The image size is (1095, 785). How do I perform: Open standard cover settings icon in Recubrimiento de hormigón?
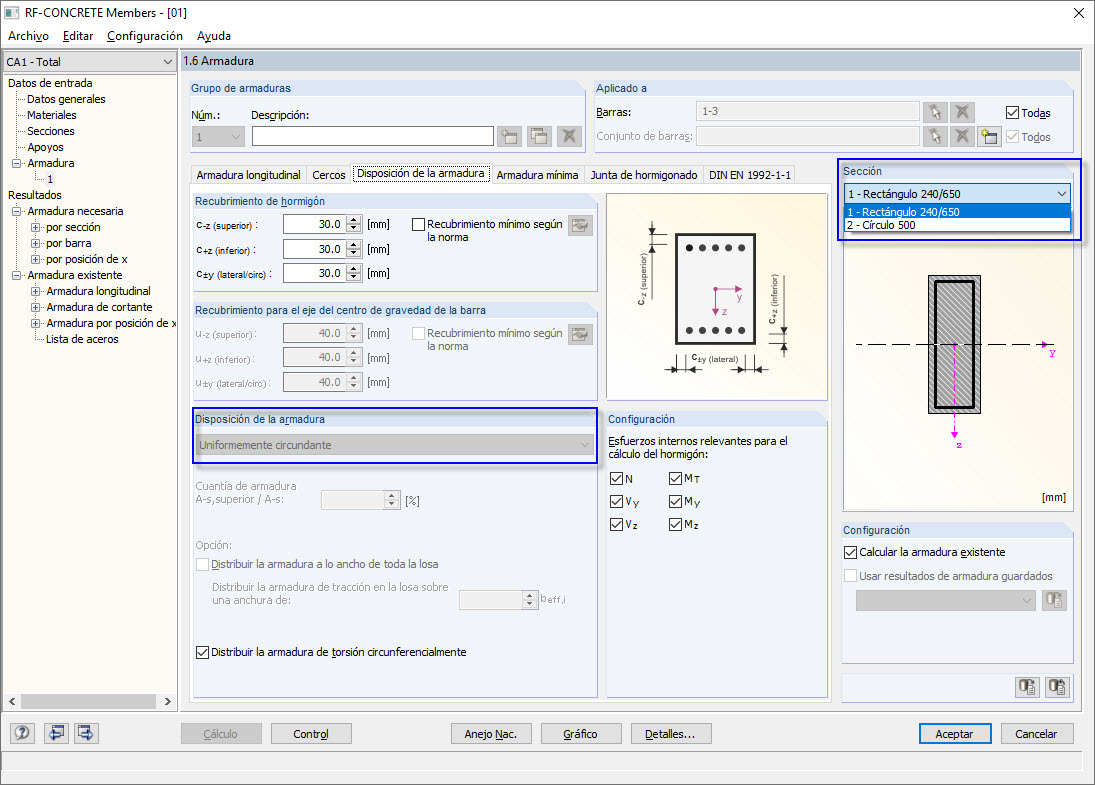click(x=580, y=225)
